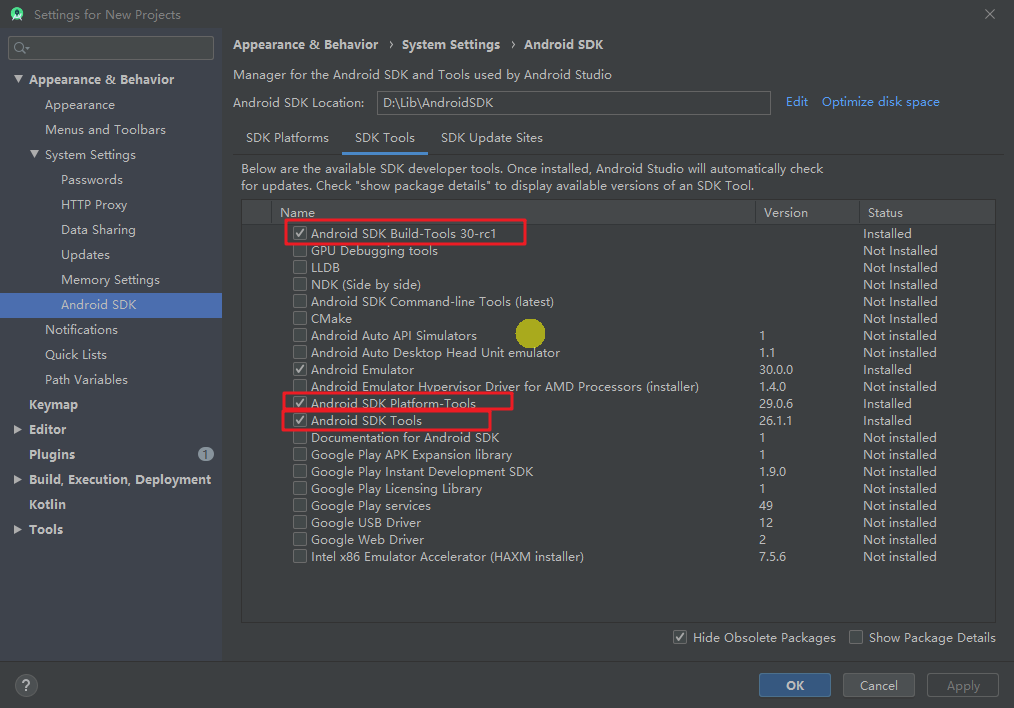The width and height of the screenshot is (1014, 708).
Task: Select Updates in the sidebar
Action: (x=85, y=255)
